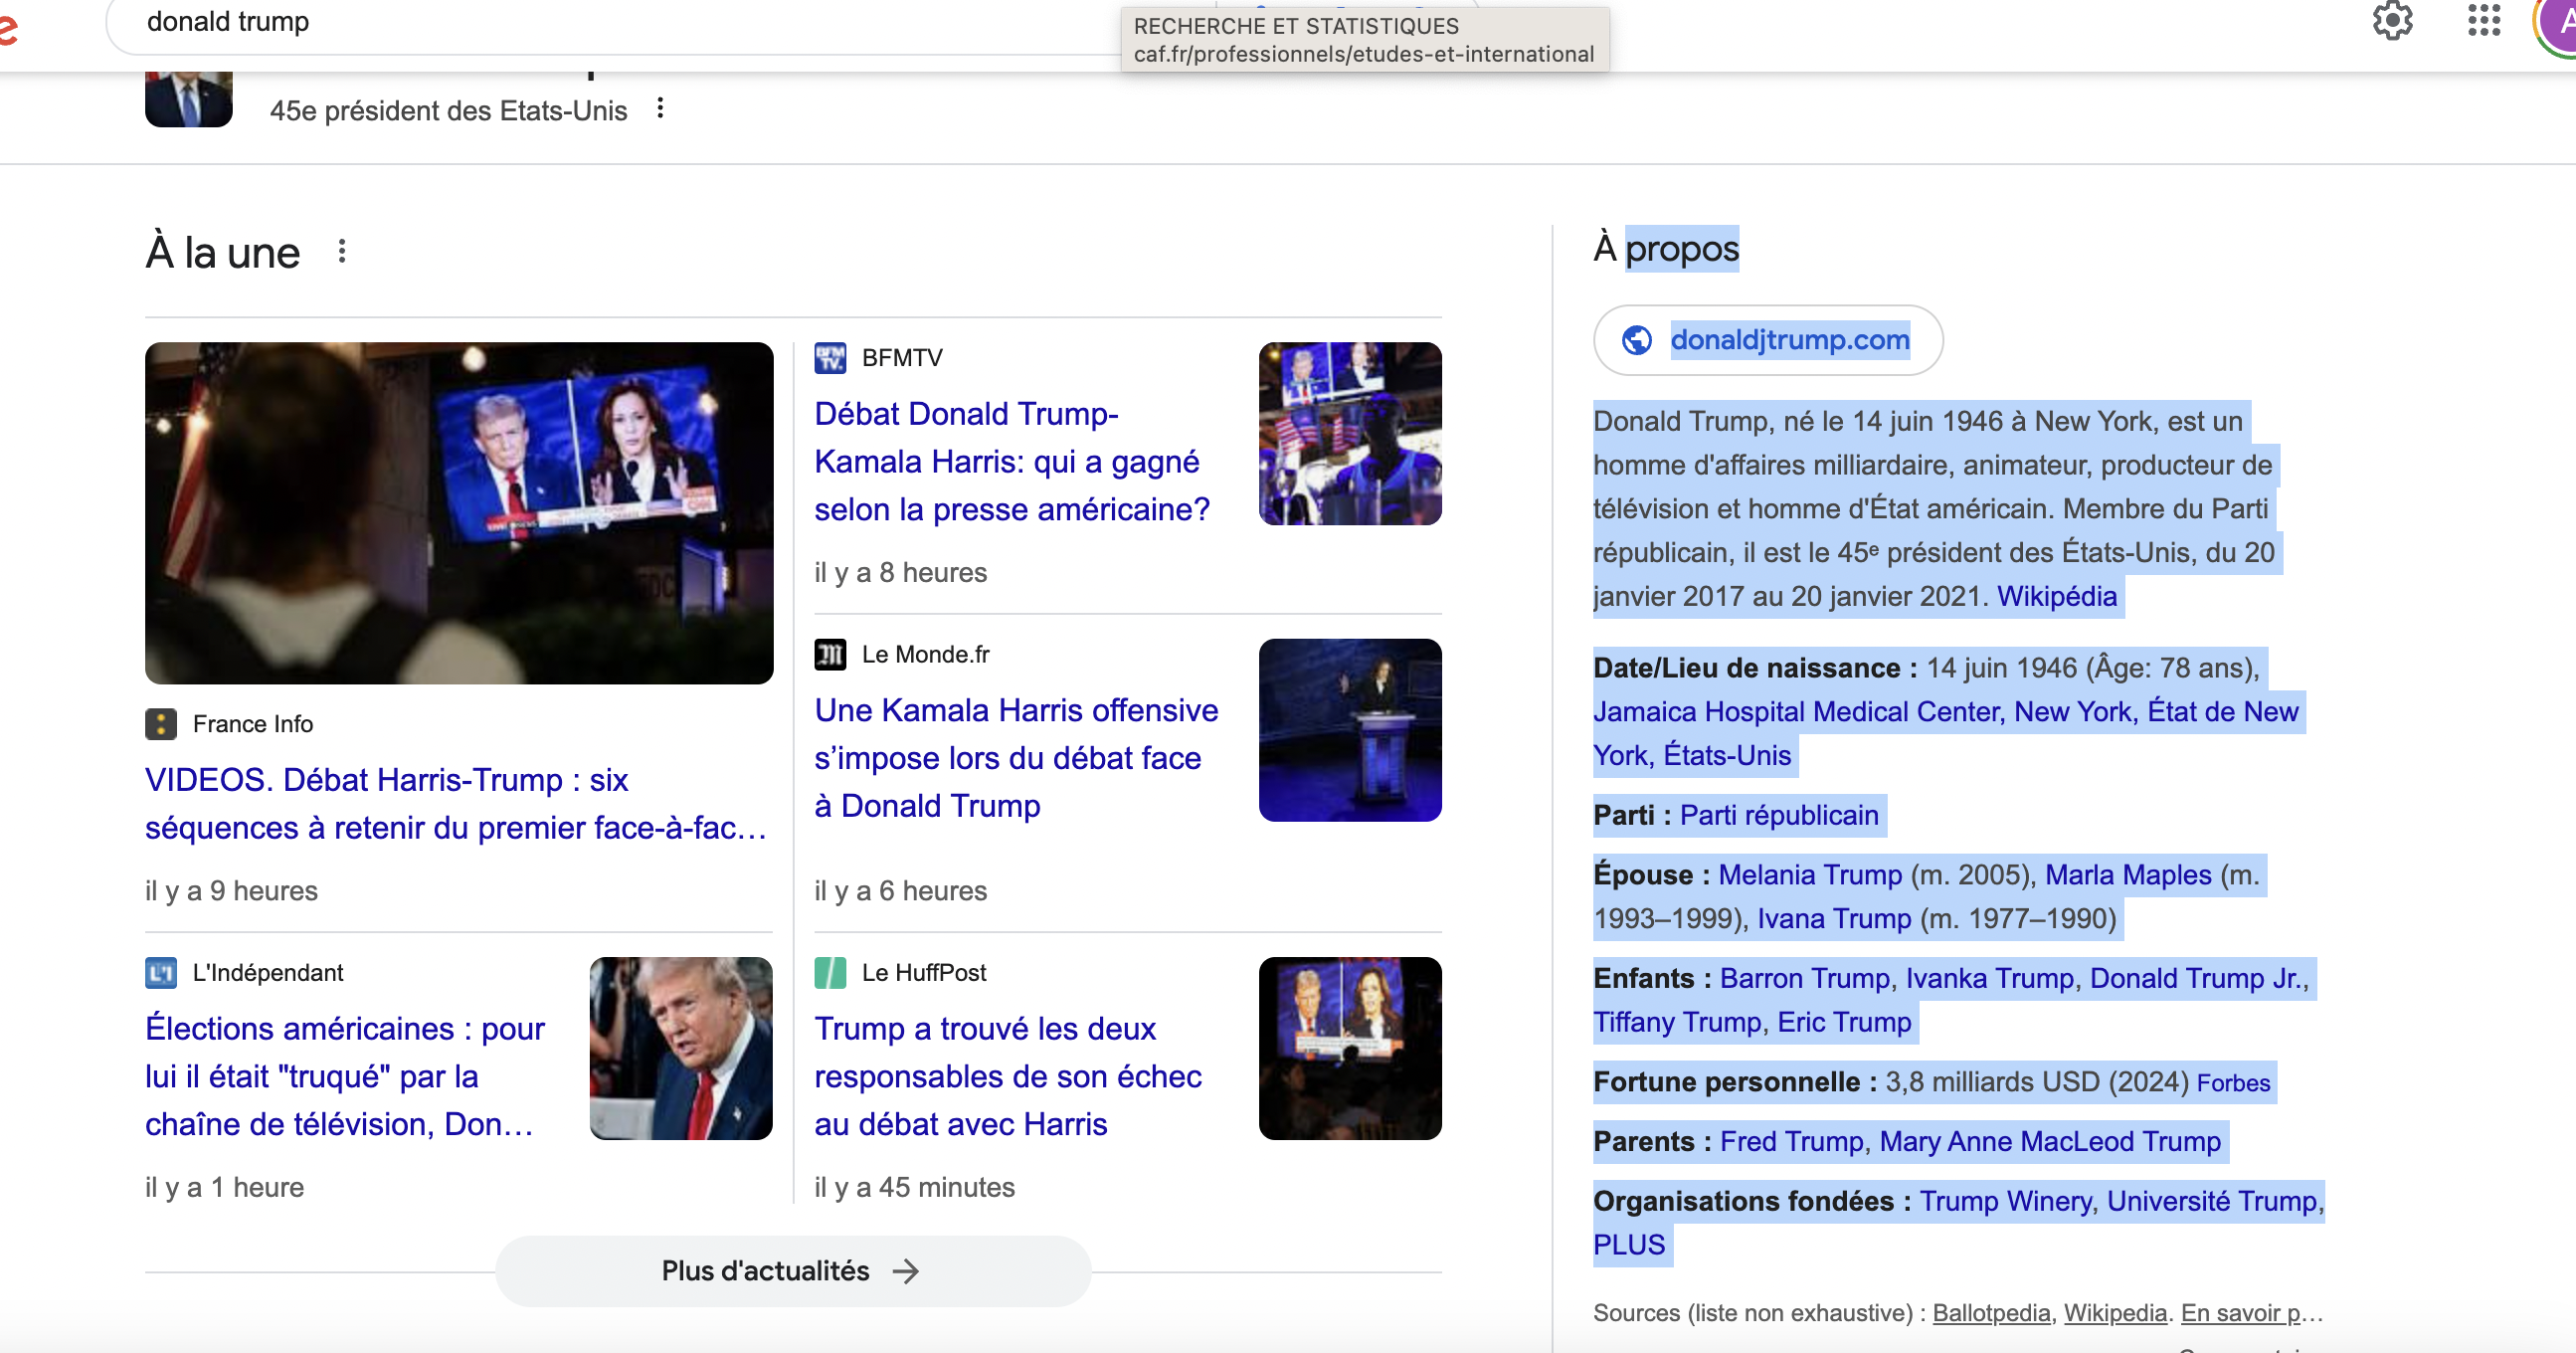The image size is (2576, 1353).
Task: Open options menu beside 45e président
Action: click(x=660, y=108)
